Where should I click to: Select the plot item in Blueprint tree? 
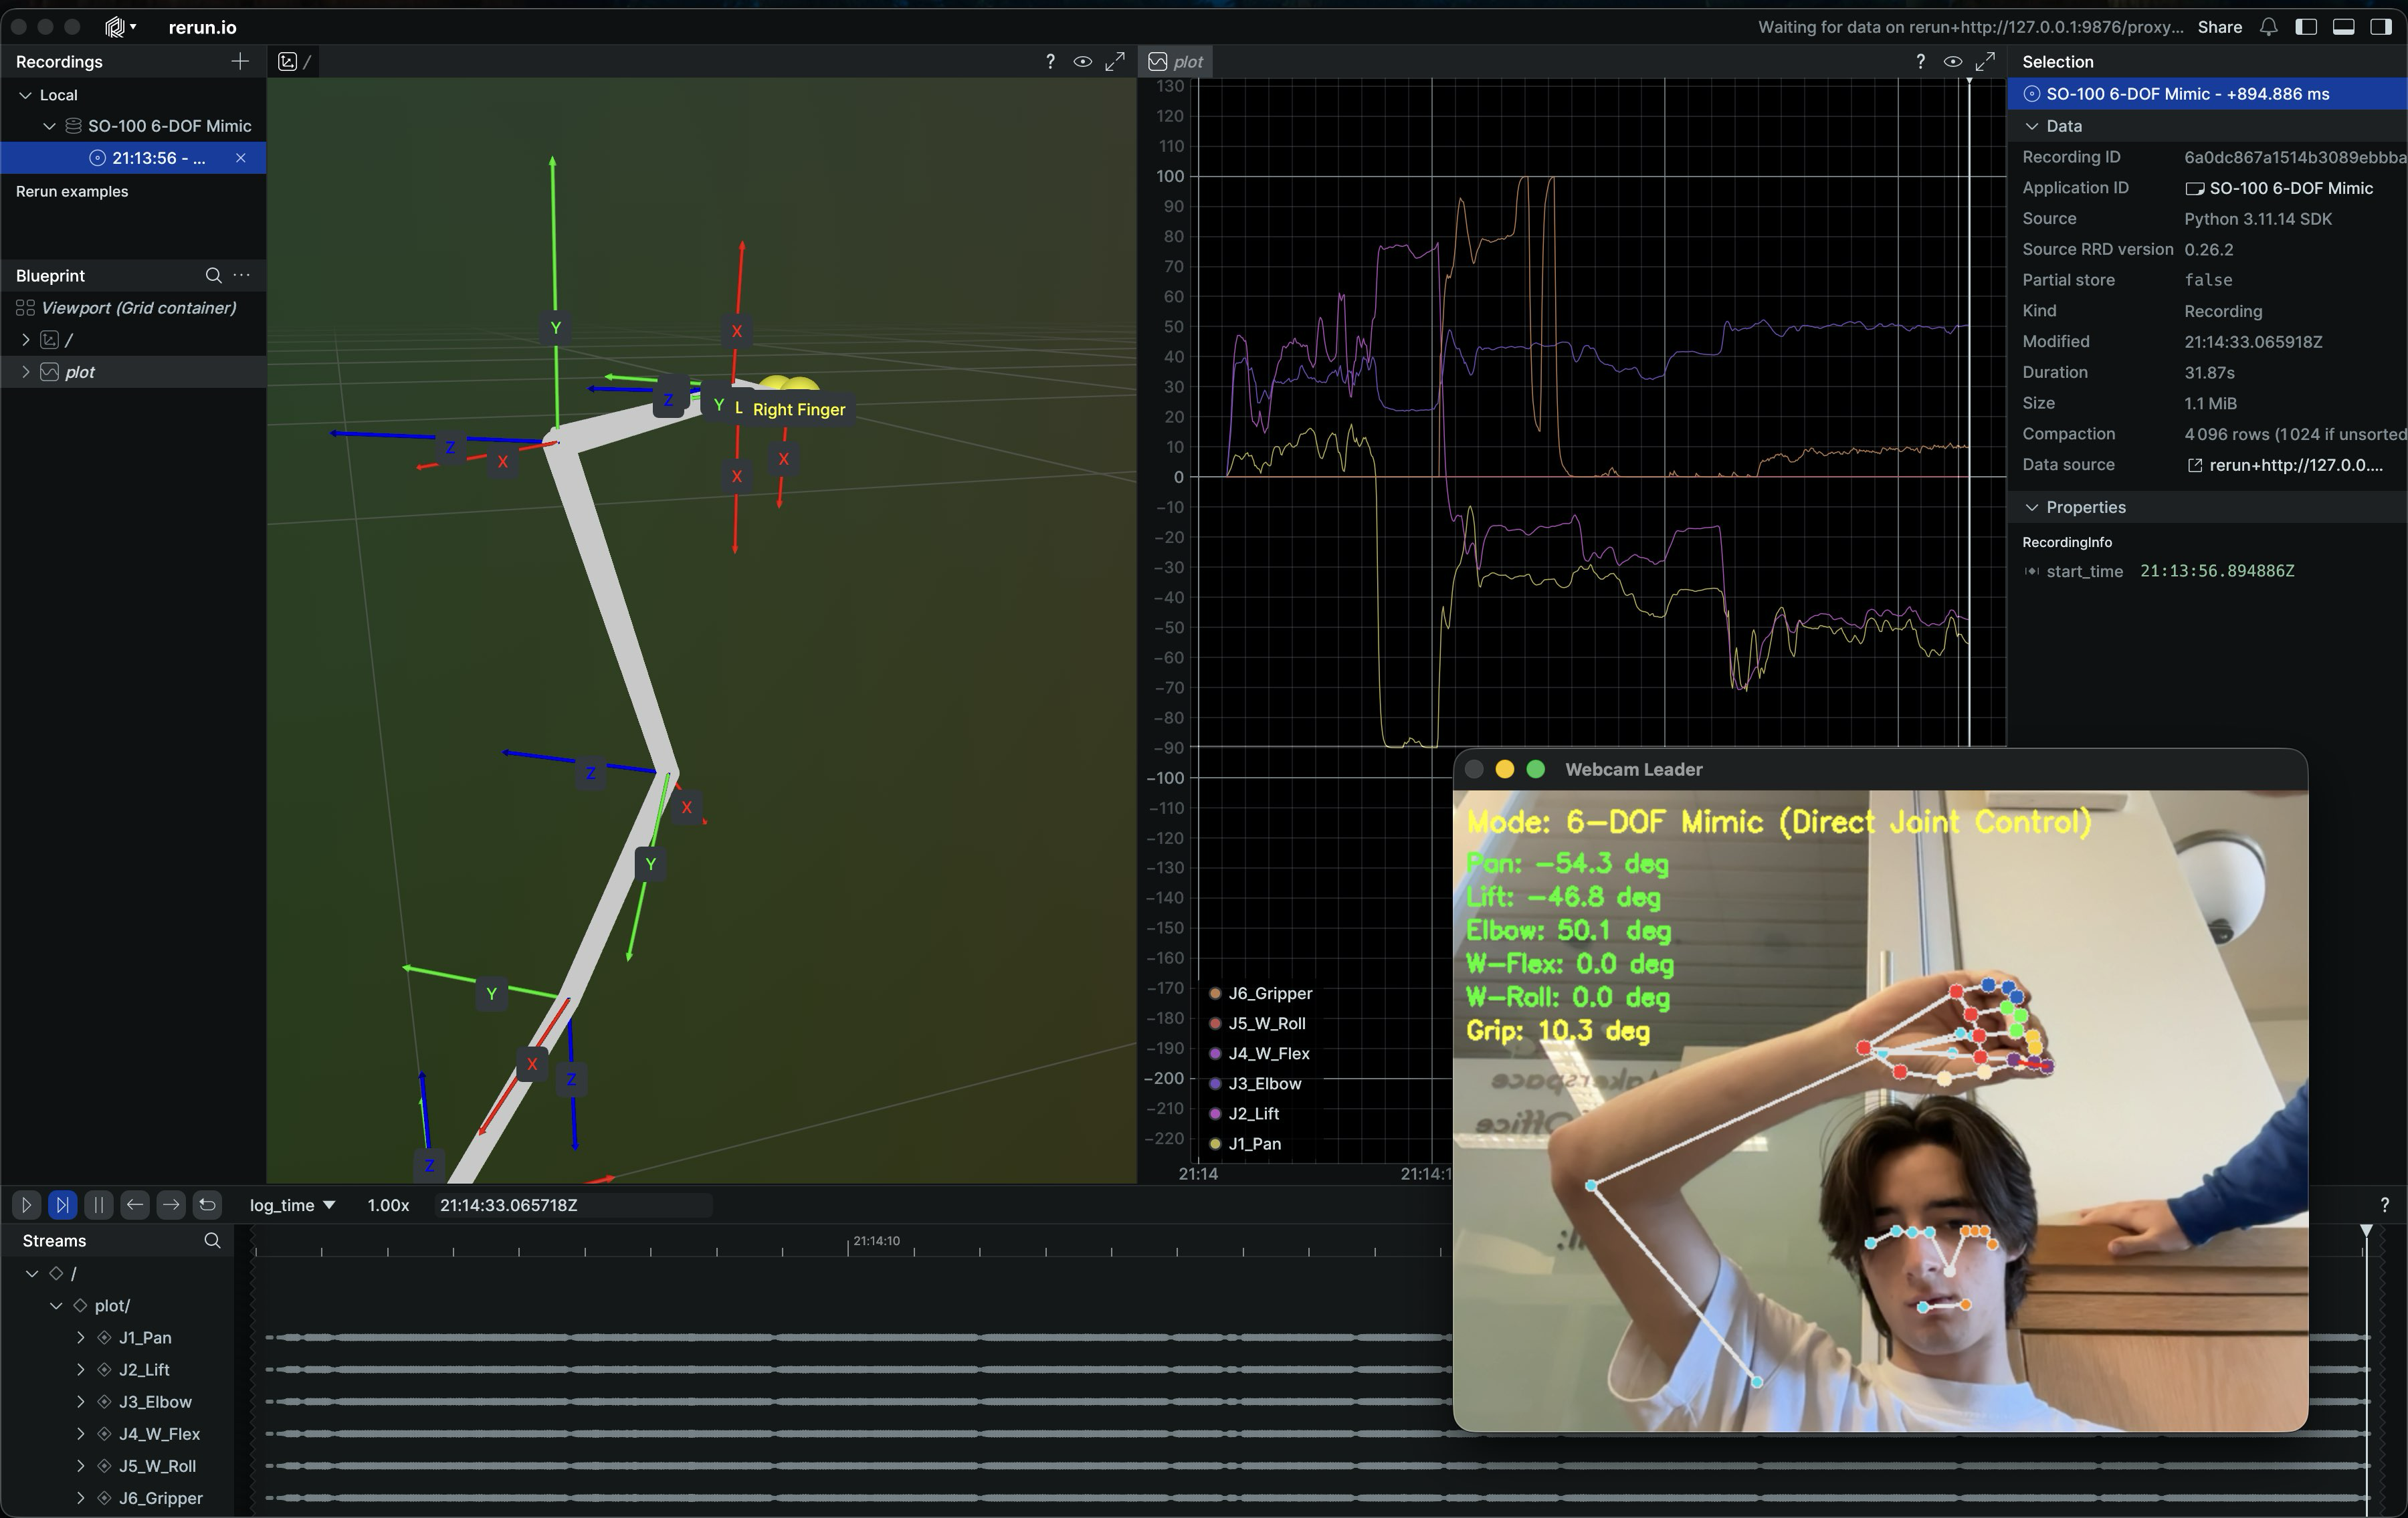(80, 372)
